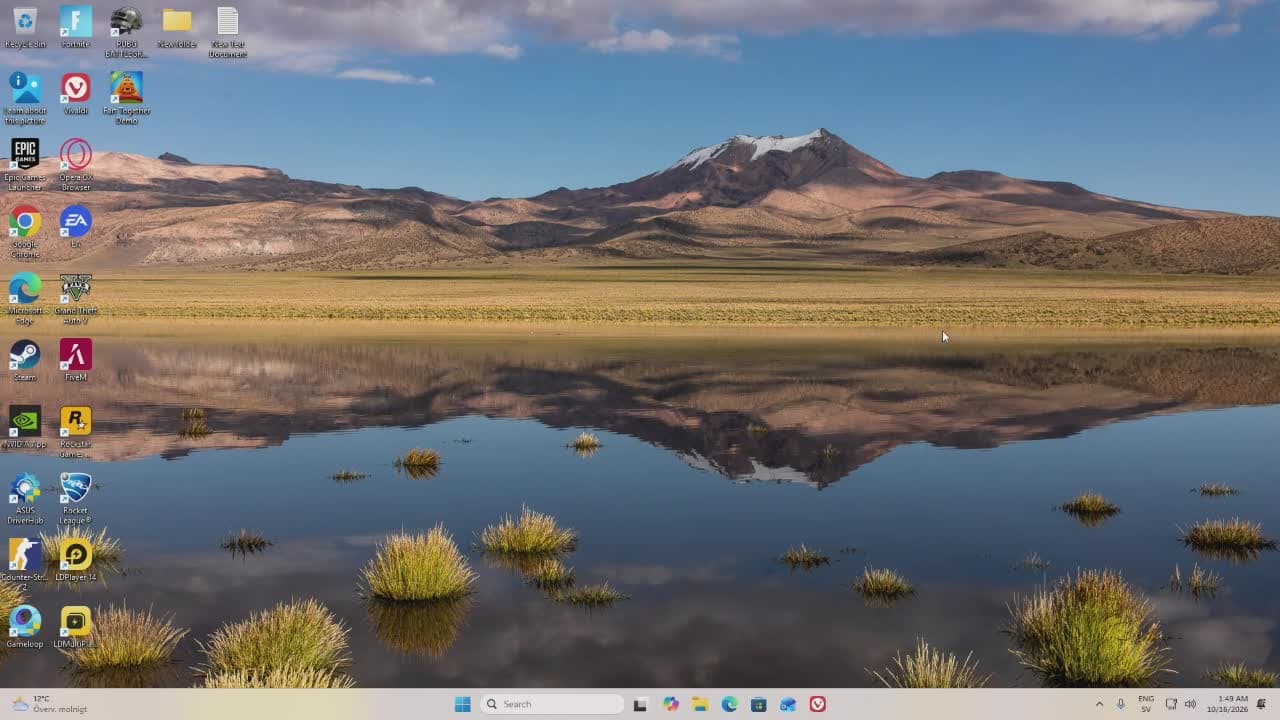Launch Vivaldi from the taskbar
Screen dimensions: 1280x720
coord(818,704)
